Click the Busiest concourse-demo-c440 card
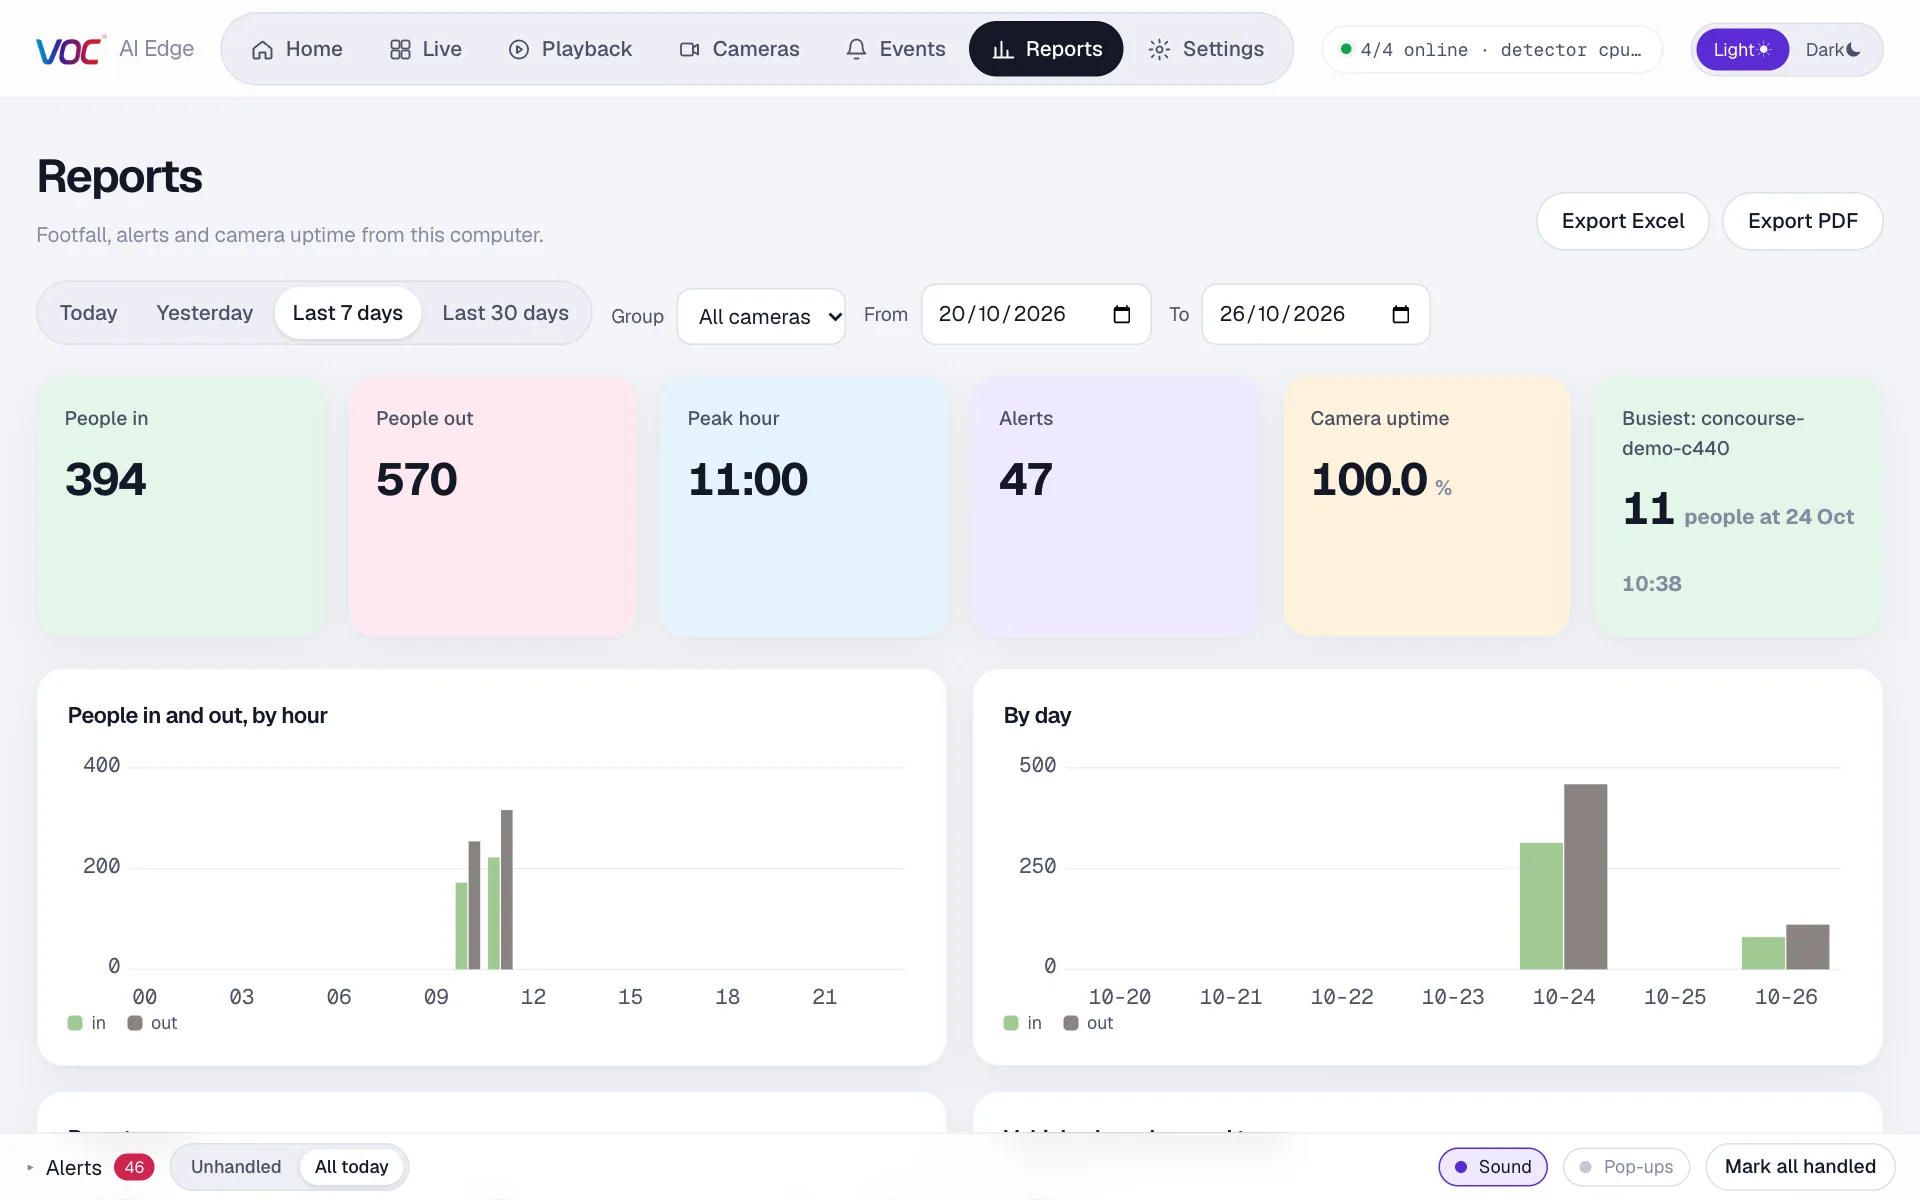Screen dimensions: 1920x1200 1739,507
